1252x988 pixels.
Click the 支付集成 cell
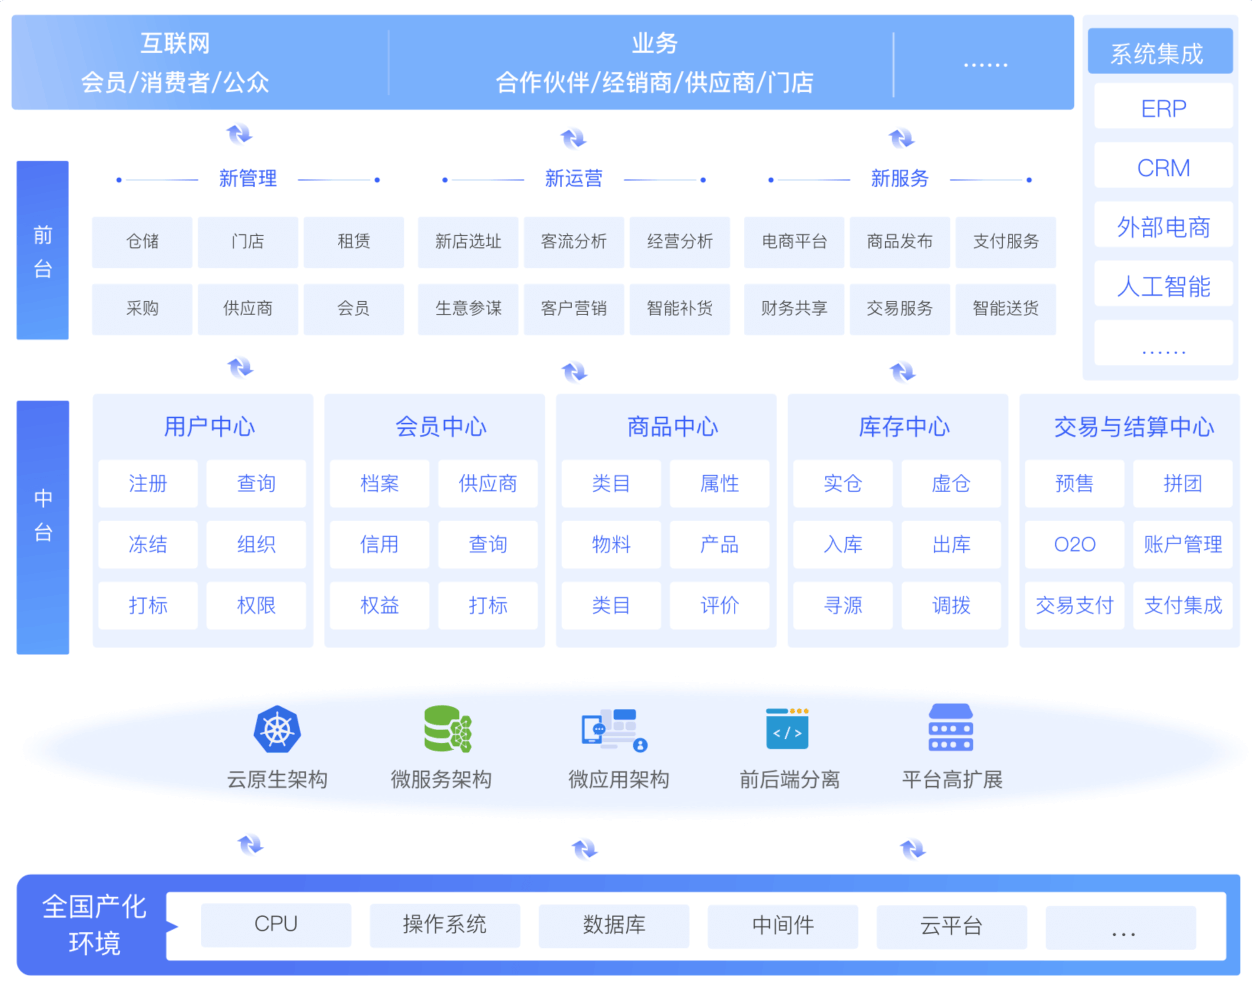1183,606
